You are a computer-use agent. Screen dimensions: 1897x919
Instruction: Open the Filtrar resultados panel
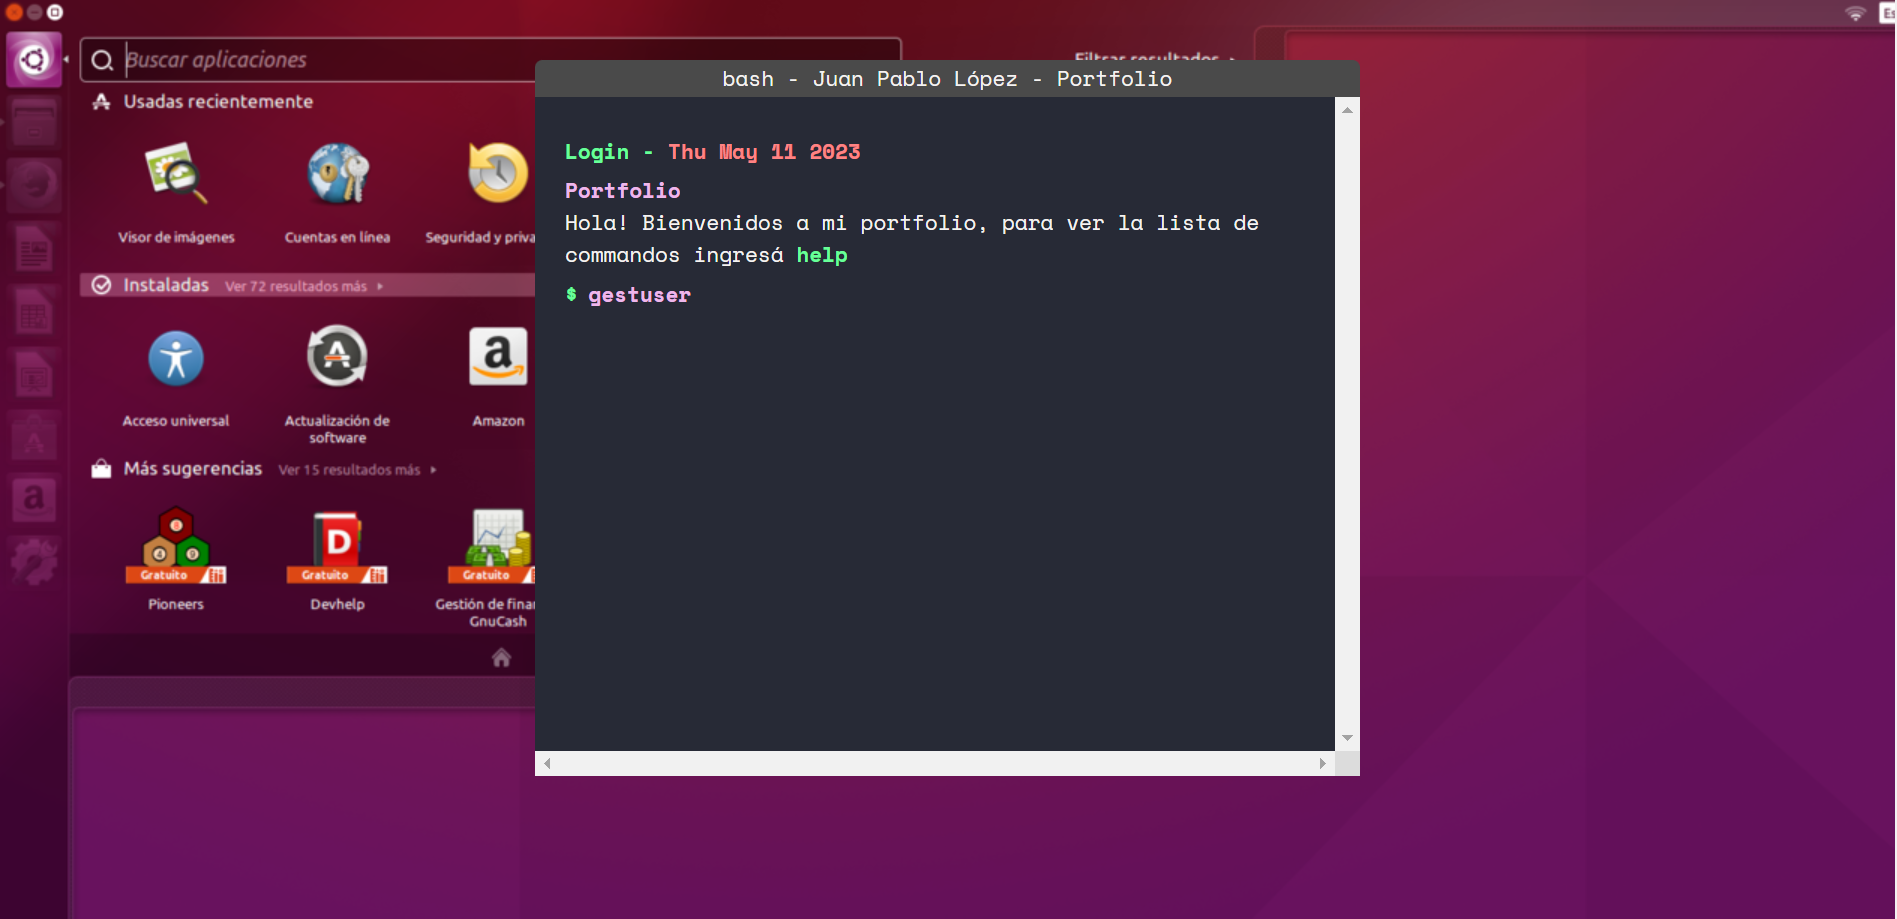(x=1150, y=58)
